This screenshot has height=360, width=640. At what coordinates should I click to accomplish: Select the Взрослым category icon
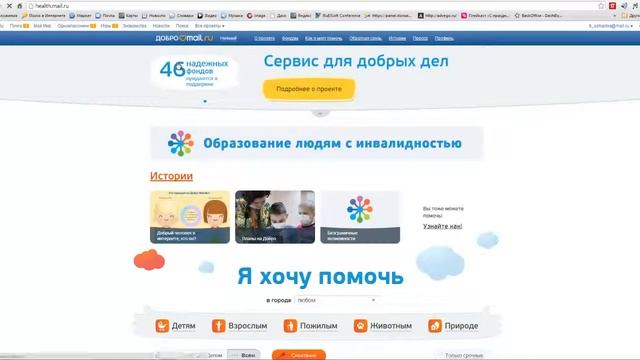pyautogui.click(x=218, y=326)
